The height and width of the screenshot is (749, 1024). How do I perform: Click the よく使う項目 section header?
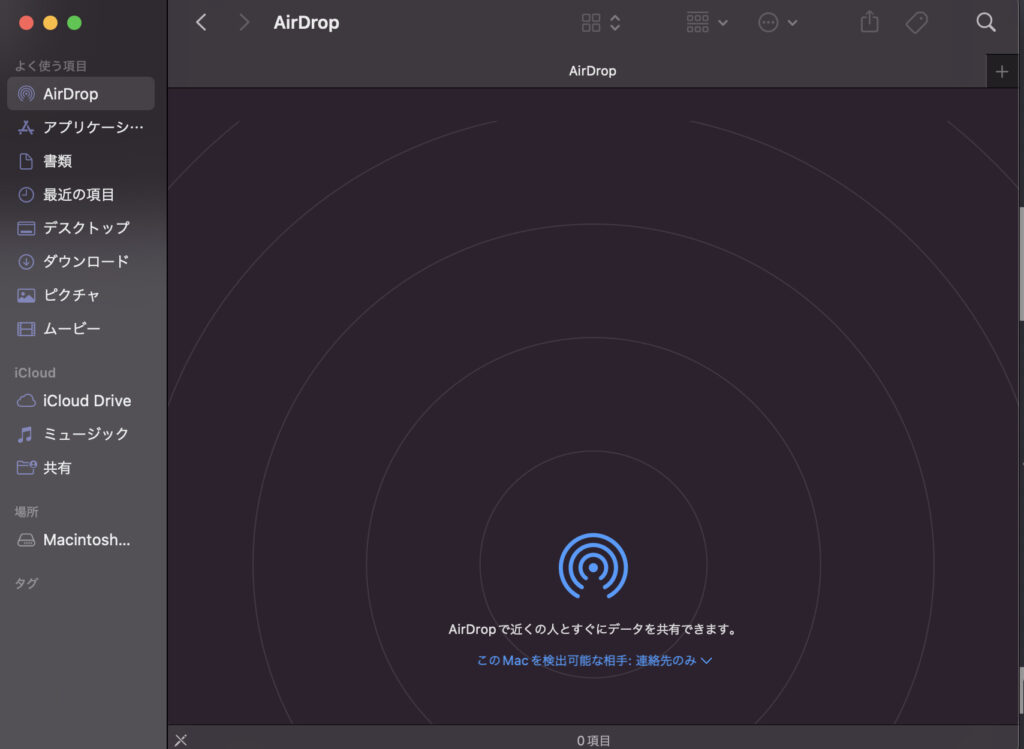51,66
